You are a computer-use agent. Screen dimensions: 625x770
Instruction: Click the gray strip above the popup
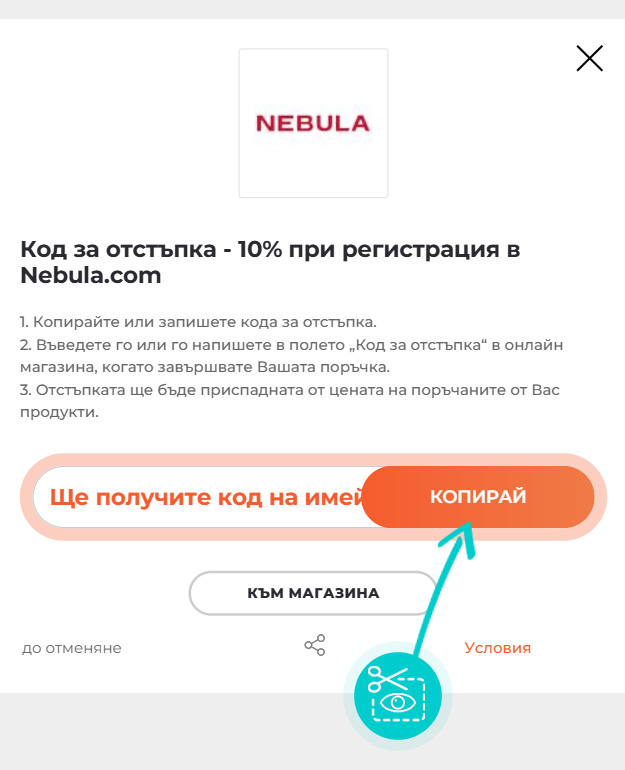pyautogui.click(x=312, y=9)
